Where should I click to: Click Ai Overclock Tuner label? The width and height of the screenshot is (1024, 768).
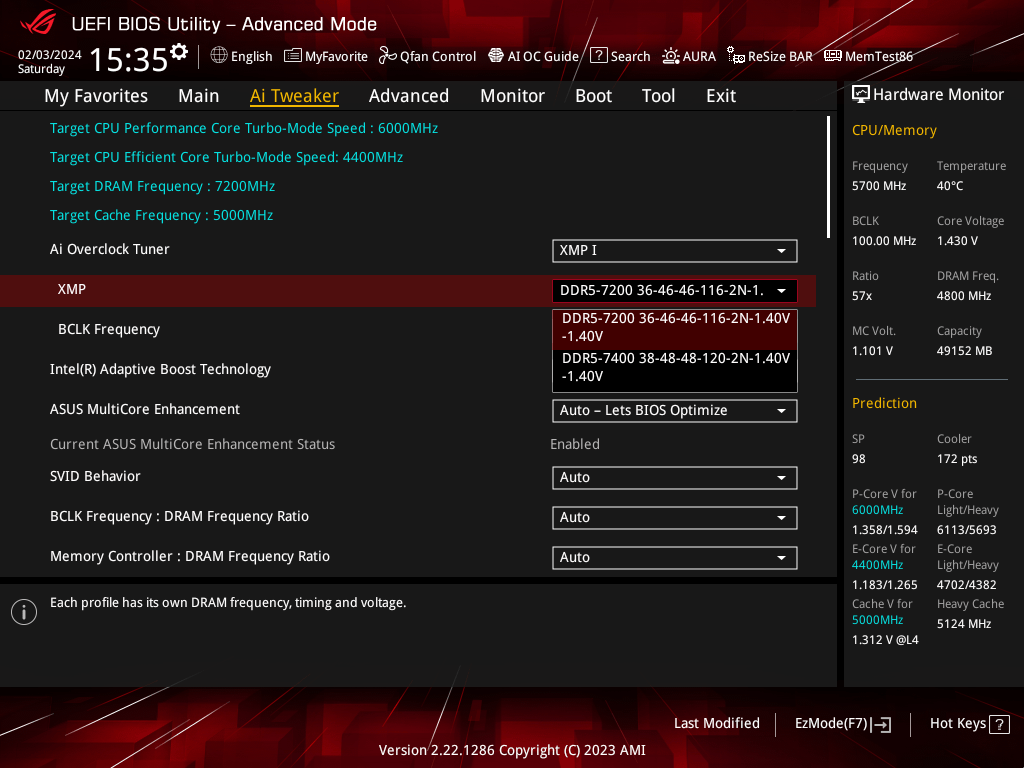110,249
